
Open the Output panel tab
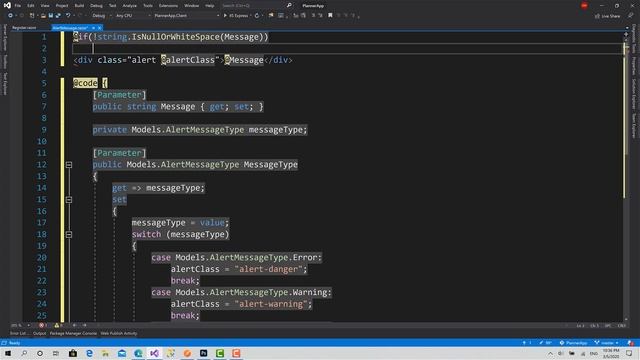coord(39,333)
